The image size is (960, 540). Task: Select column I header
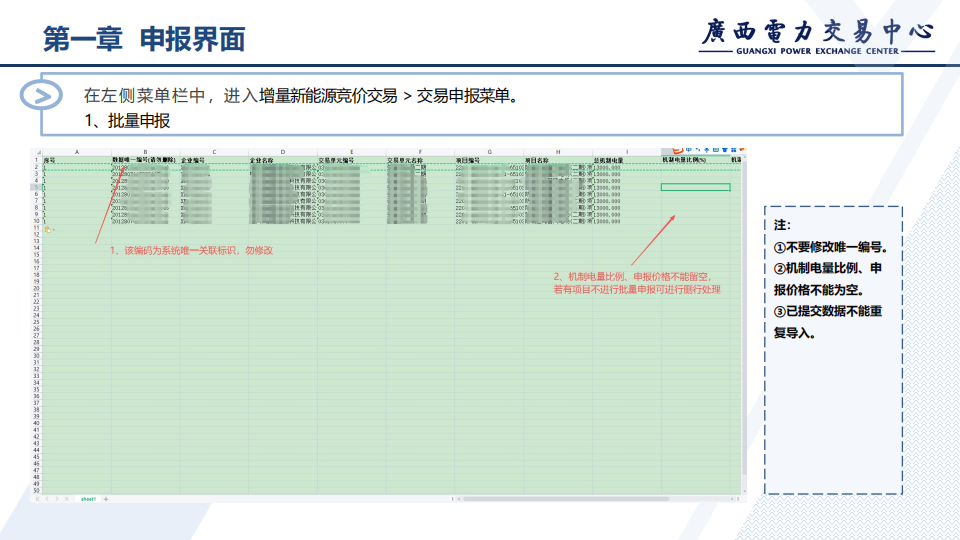tap(626, 152)
